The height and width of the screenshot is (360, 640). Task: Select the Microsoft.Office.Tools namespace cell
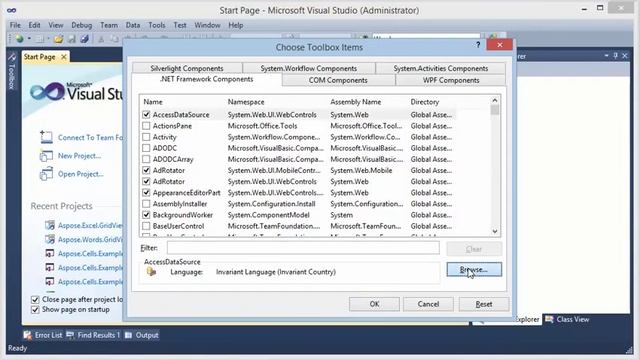[x=262, y=126]
